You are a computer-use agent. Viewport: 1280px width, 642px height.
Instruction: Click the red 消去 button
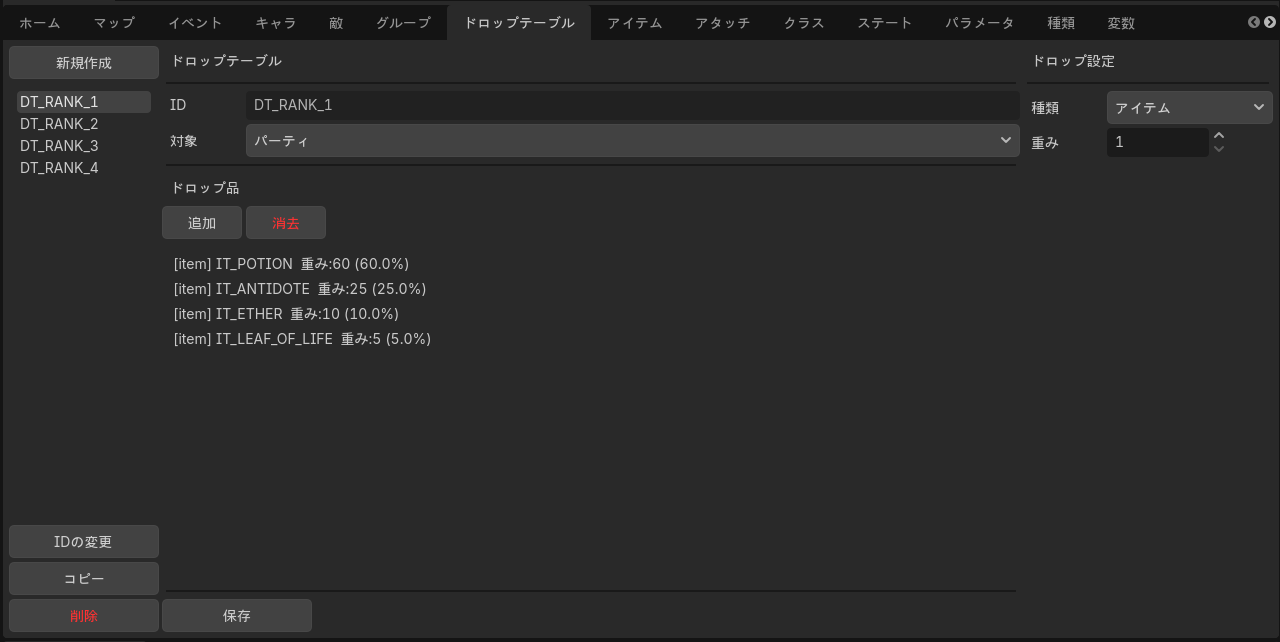point(286,223)
